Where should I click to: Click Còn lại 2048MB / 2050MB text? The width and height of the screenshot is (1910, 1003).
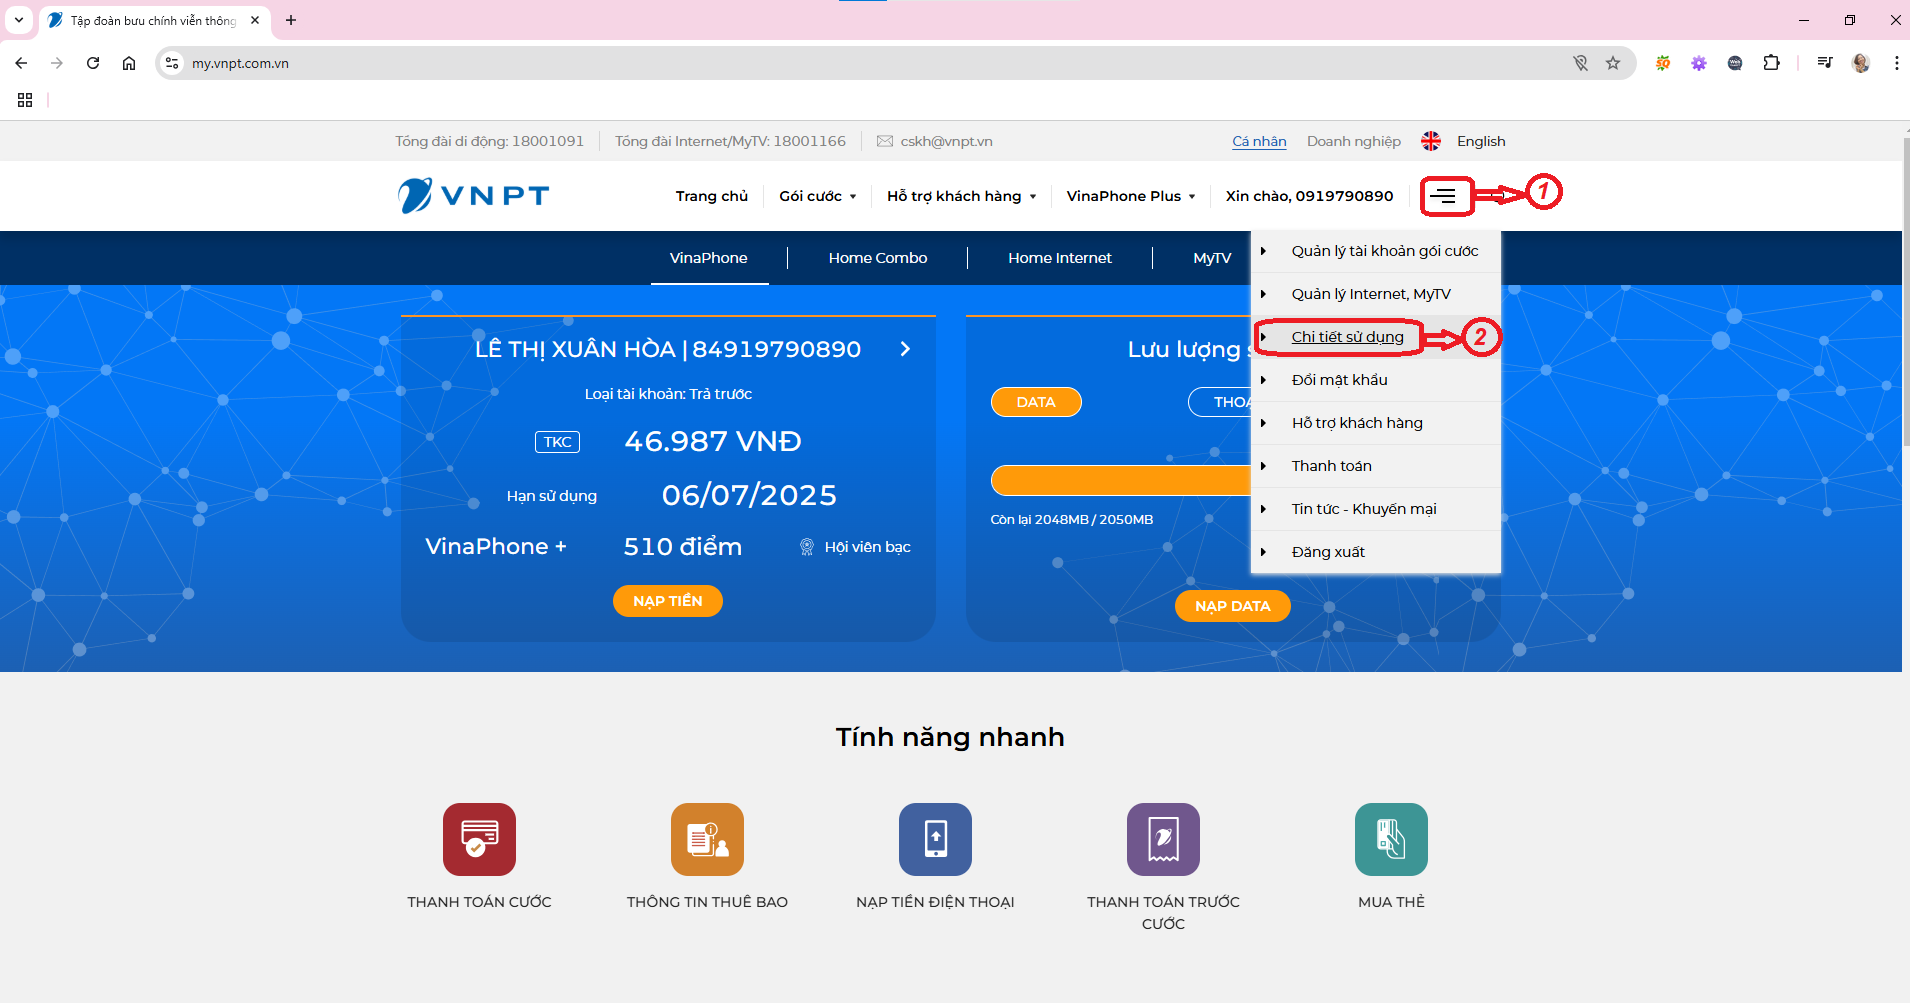click(x=1072, y=520)
